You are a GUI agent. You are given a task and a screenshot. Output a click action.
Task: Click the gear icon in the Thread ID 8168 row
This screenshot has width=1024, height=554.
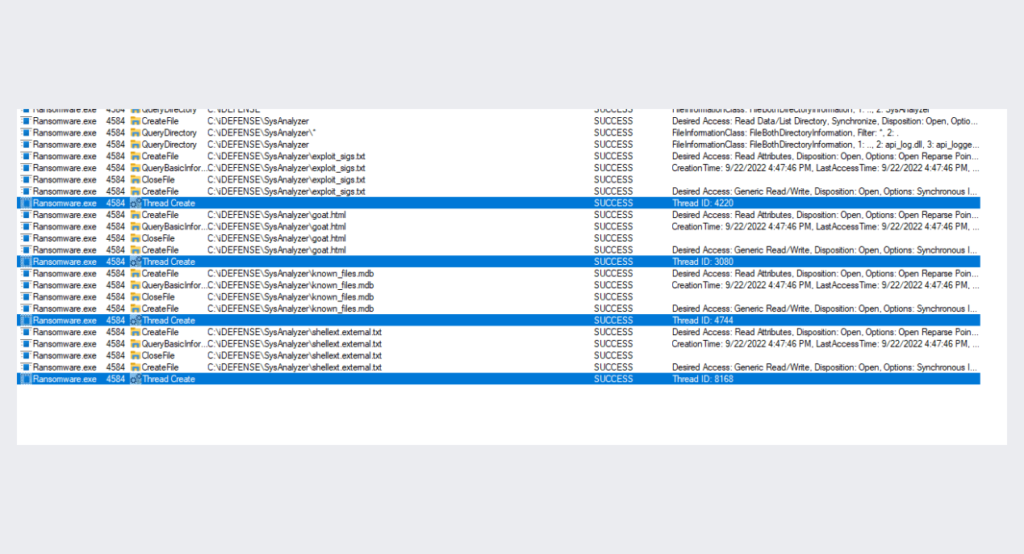(135, 379)
